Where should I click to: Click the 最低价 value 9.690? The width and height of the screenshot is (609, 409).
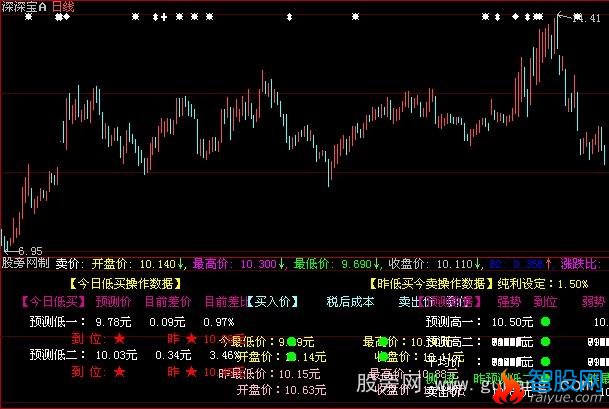click(x=356, y=264)
